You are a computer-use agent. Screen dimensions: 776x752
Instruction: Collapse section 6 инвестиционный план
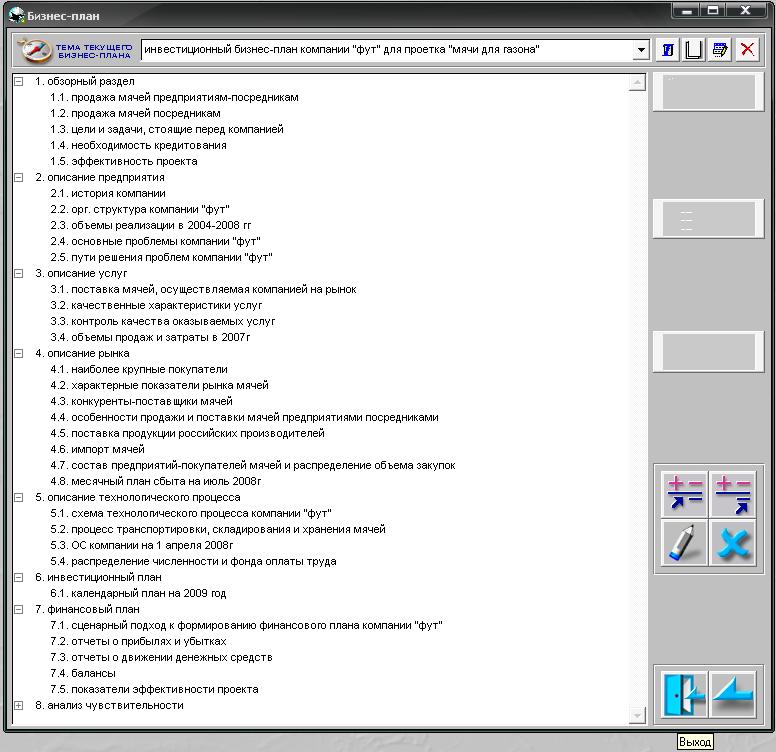tap(18, 577)
